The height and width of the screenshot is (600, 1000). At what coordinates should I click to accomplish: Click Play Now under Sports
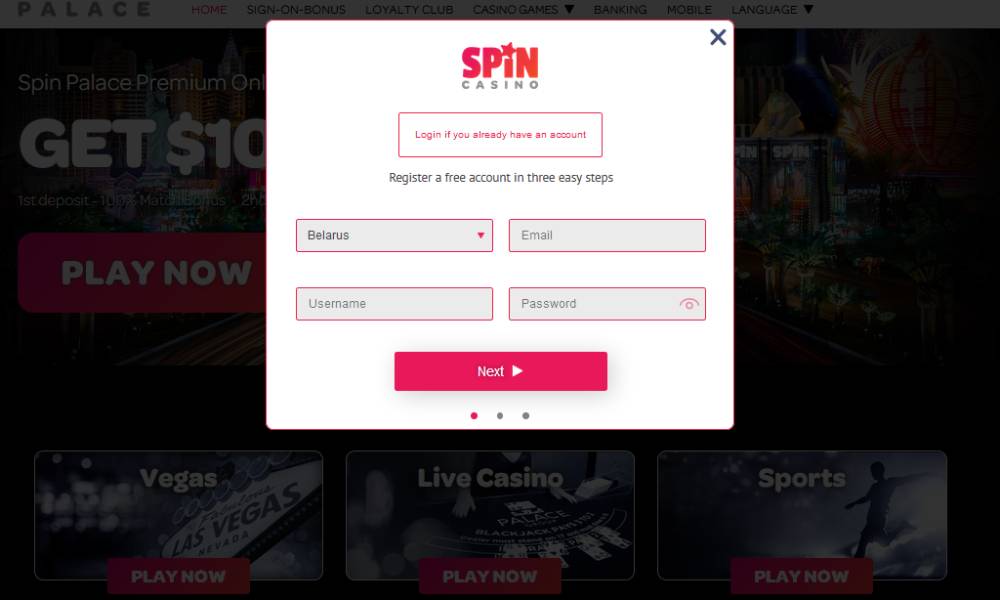[801, 576]
